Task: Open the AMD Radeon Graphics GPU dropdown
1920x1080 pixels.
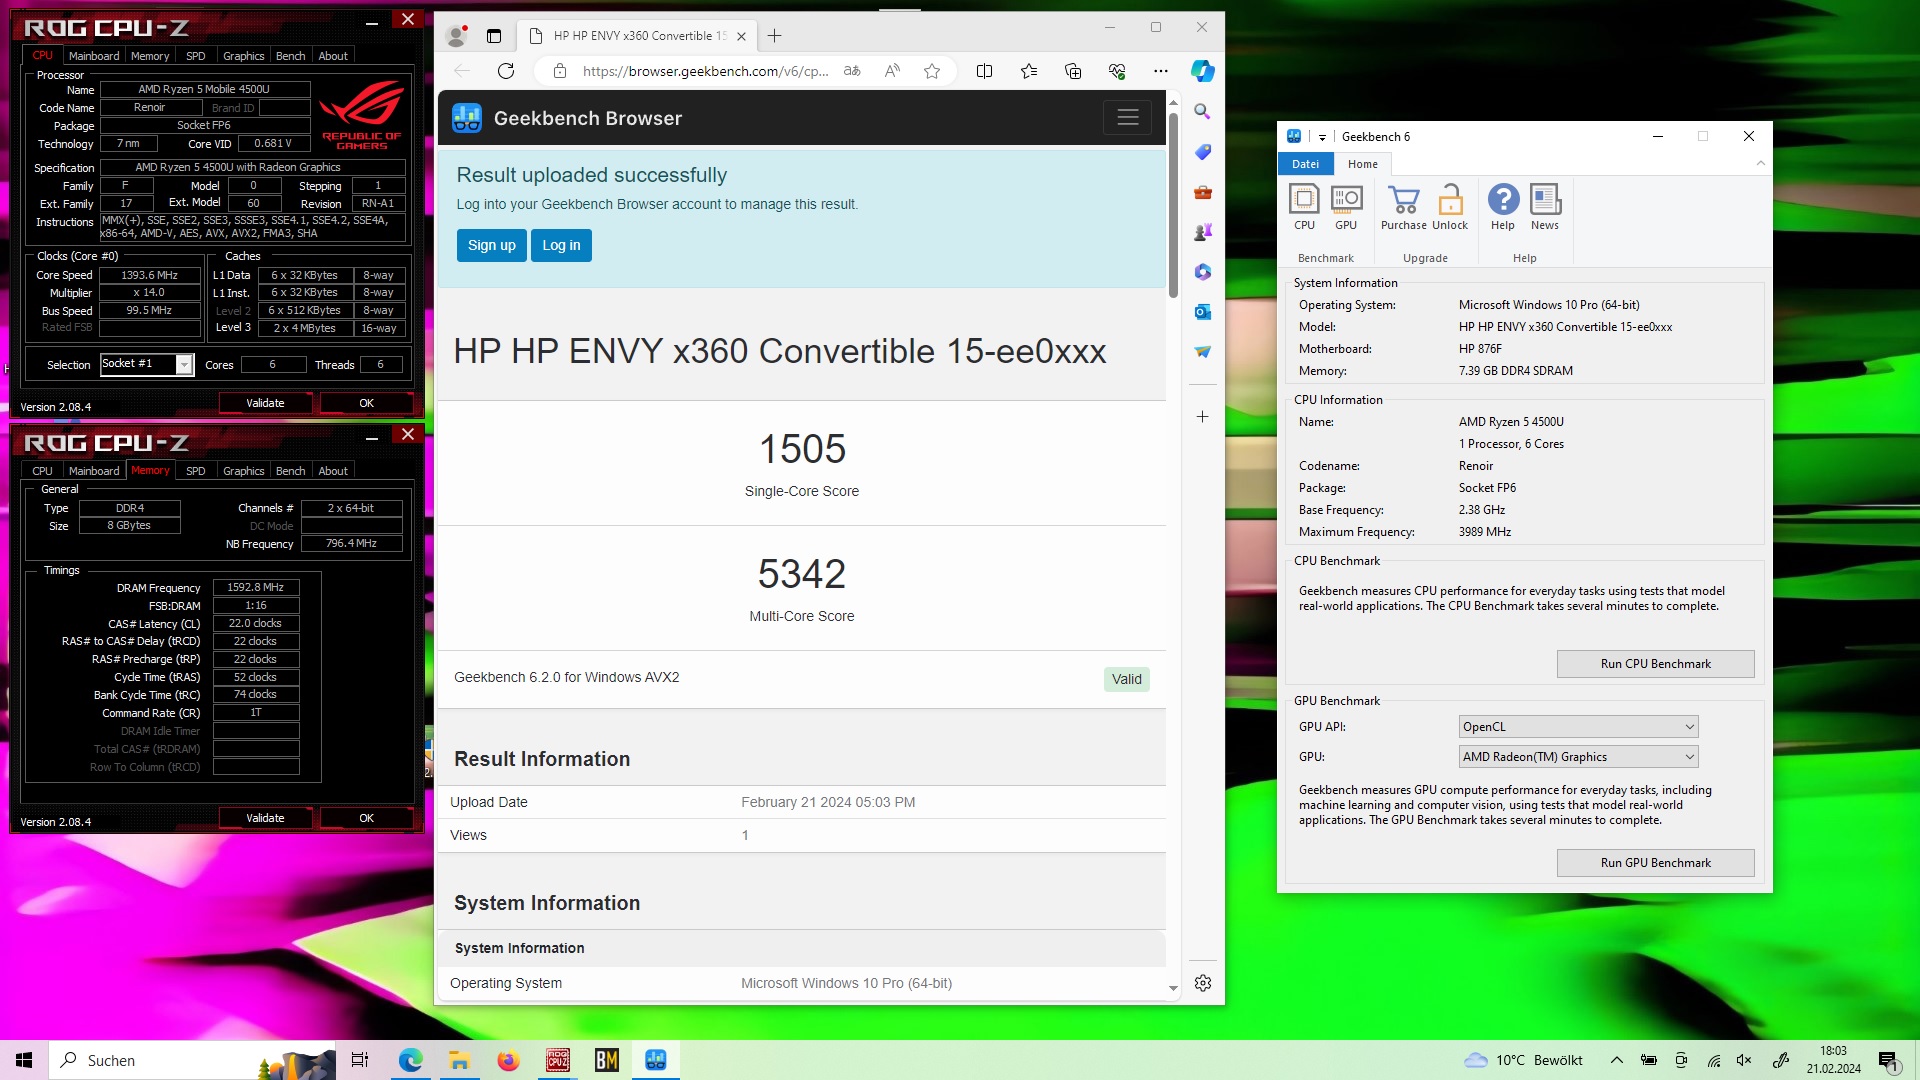Action: coord(1578,757)
